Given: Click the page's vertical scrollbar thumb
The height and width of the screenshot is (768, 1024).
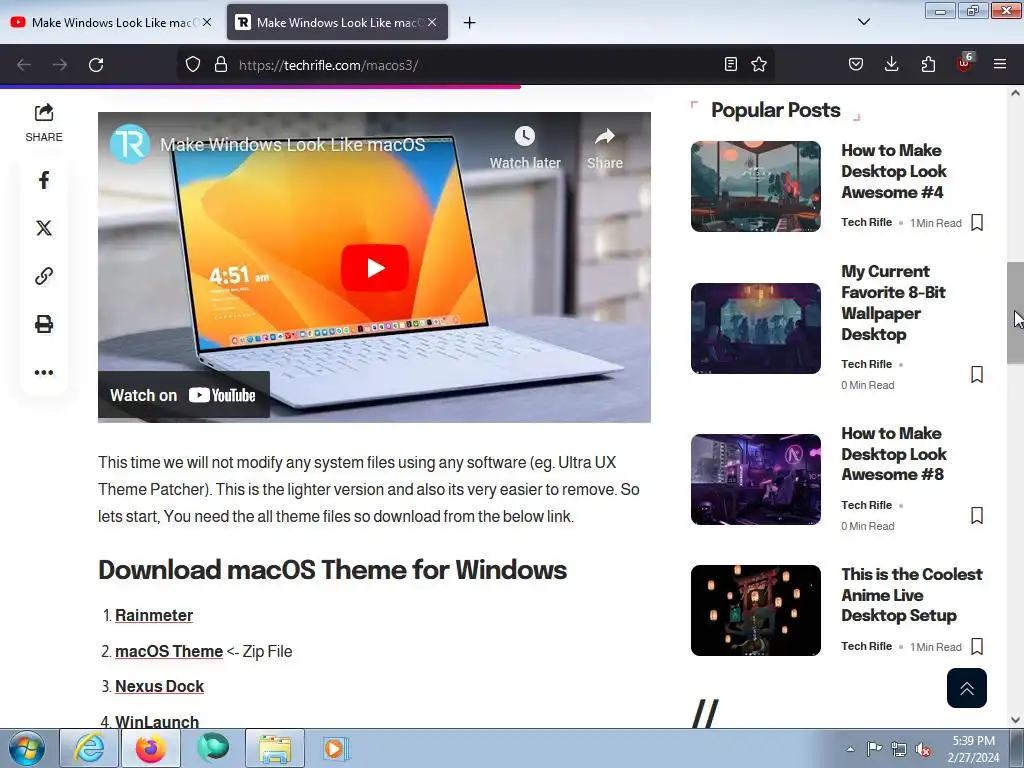Looking at the screenshot, I should point(1015,313).
